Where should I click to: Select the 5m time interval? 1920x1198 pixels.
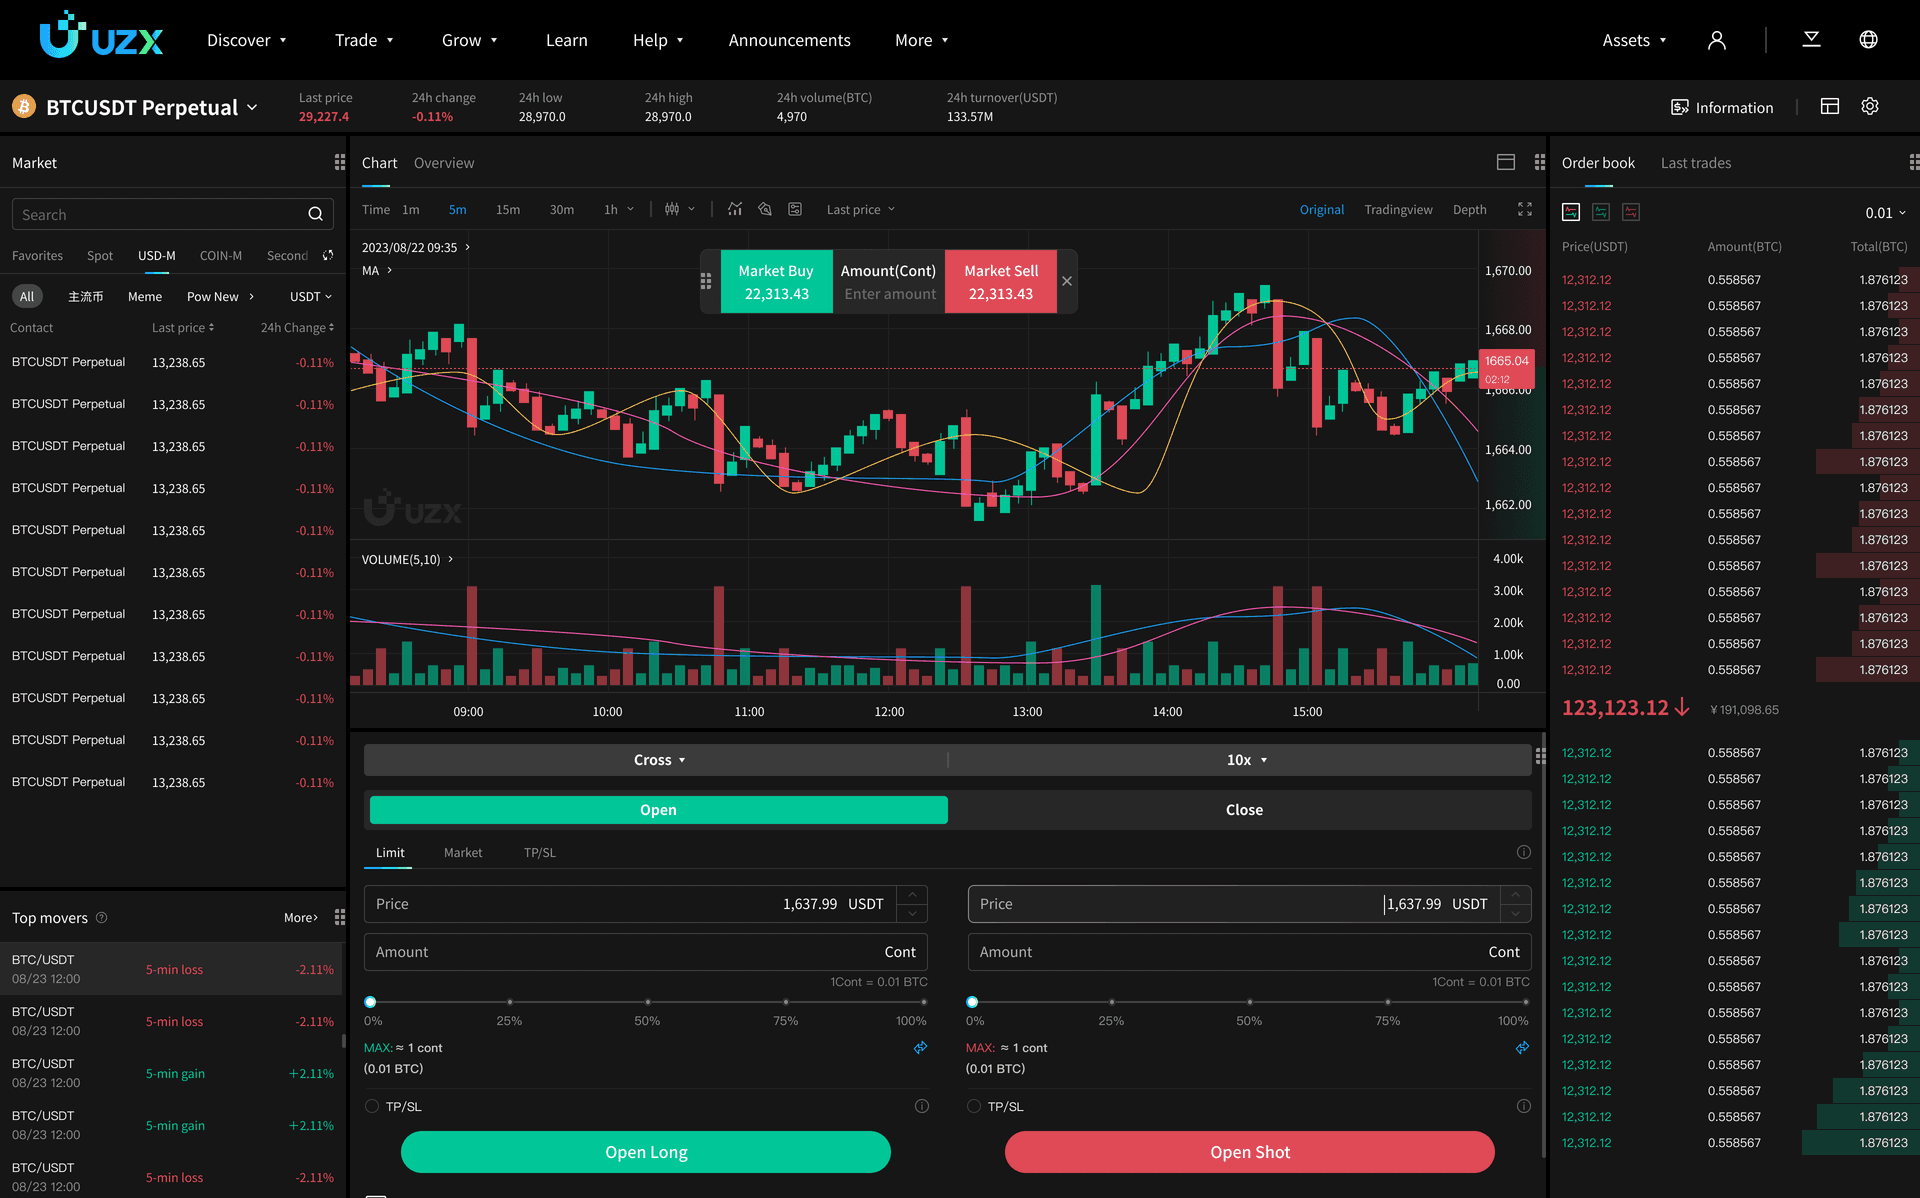click(457, 209)
